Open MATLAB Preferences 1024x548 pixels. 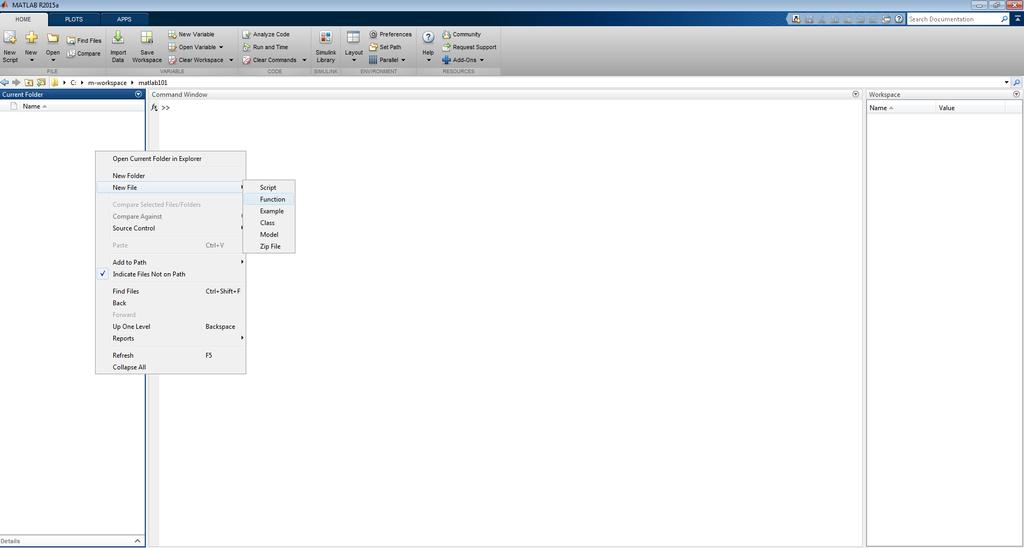(x=391, y=34)
